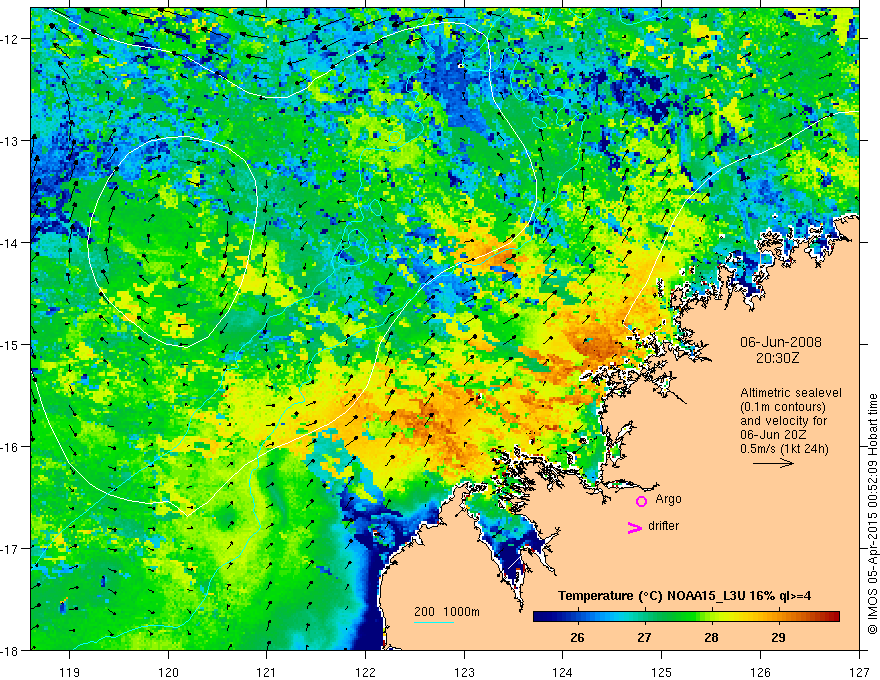Click the '200 1000m' depth label
This screenshot has height=680, width=880.
click(447, 612)
